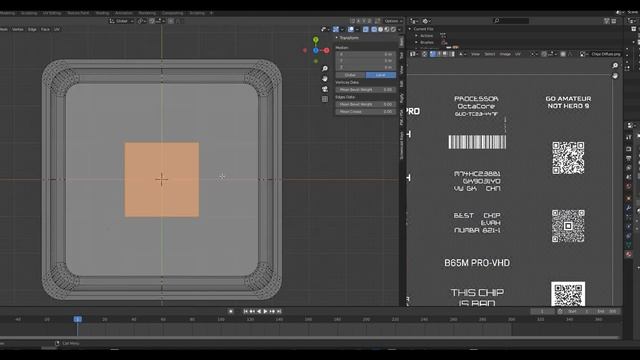
Task: Expand Actions entry in outliner
Action: (417, 36)
